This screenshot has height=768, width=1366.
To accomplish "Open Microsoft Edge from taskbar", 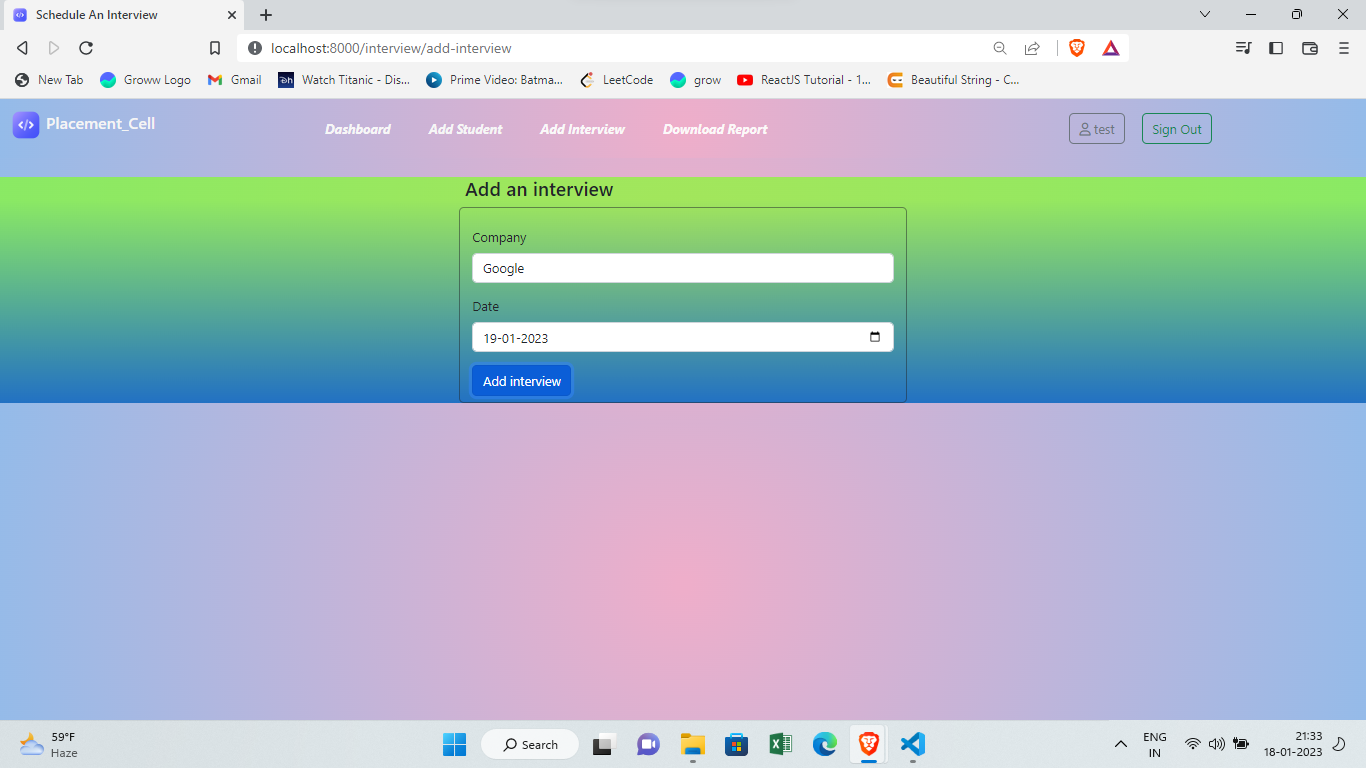I will 825,744.
